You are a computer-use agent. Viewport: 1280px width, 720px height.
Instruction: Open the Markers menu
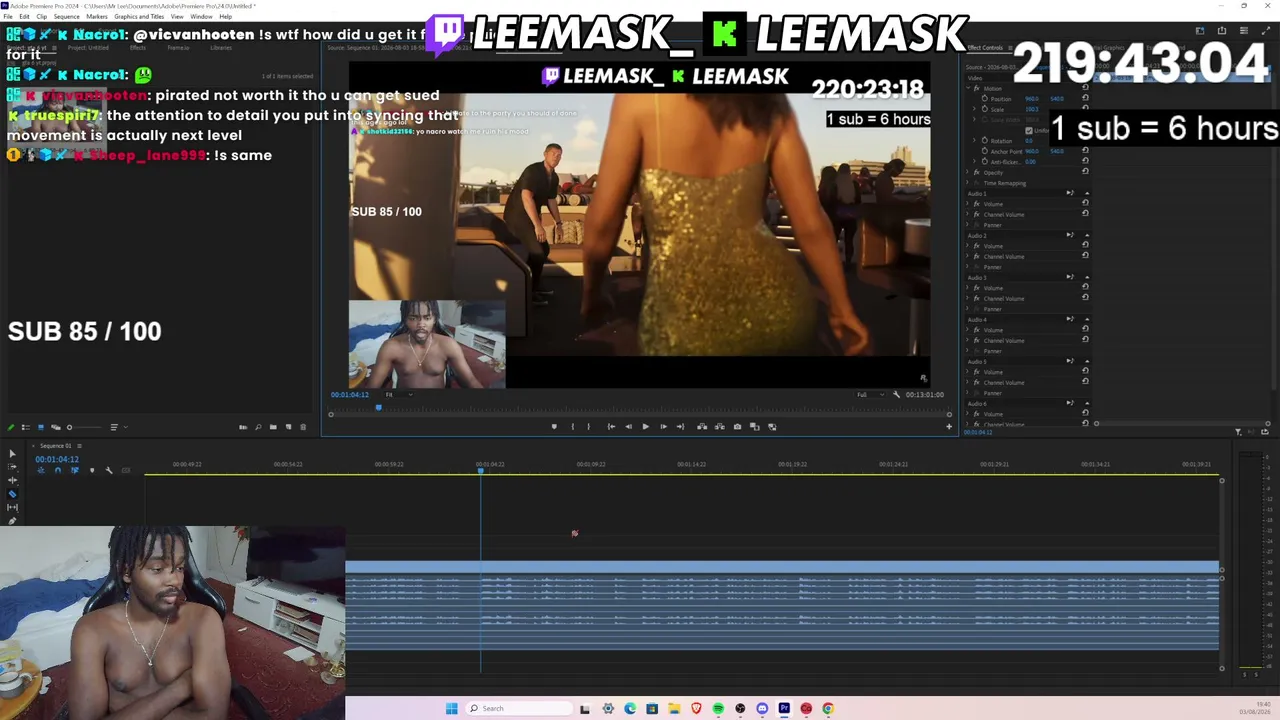pyautogui.click(x=97, y=17)
